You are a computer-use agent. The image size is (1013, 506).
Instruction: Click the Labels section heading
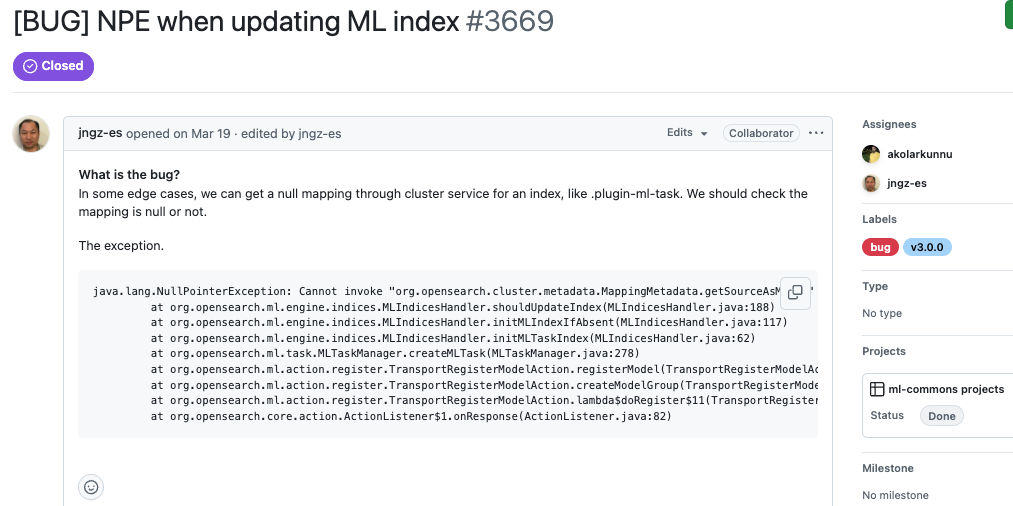point(879,219)
